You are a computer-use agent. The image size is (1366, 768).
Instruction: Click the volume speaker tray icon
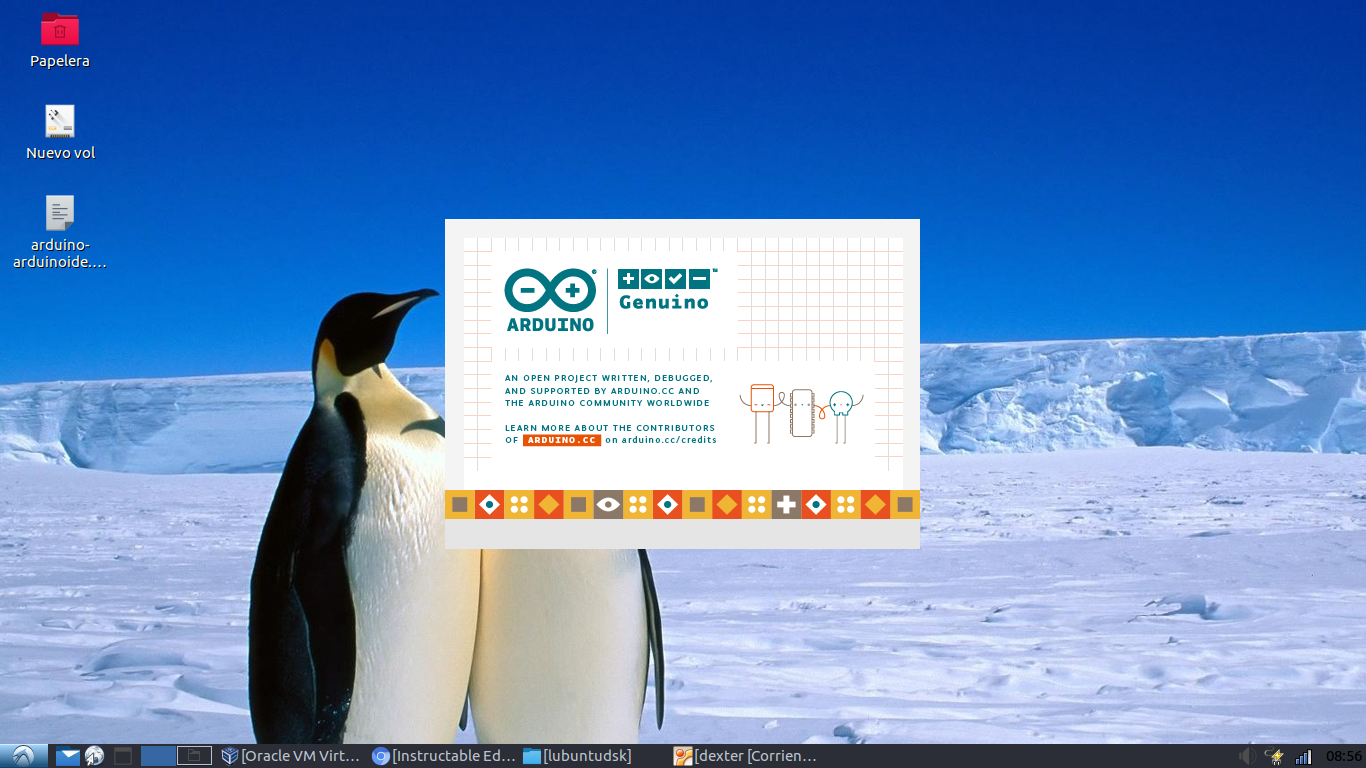click(1247, 756)
